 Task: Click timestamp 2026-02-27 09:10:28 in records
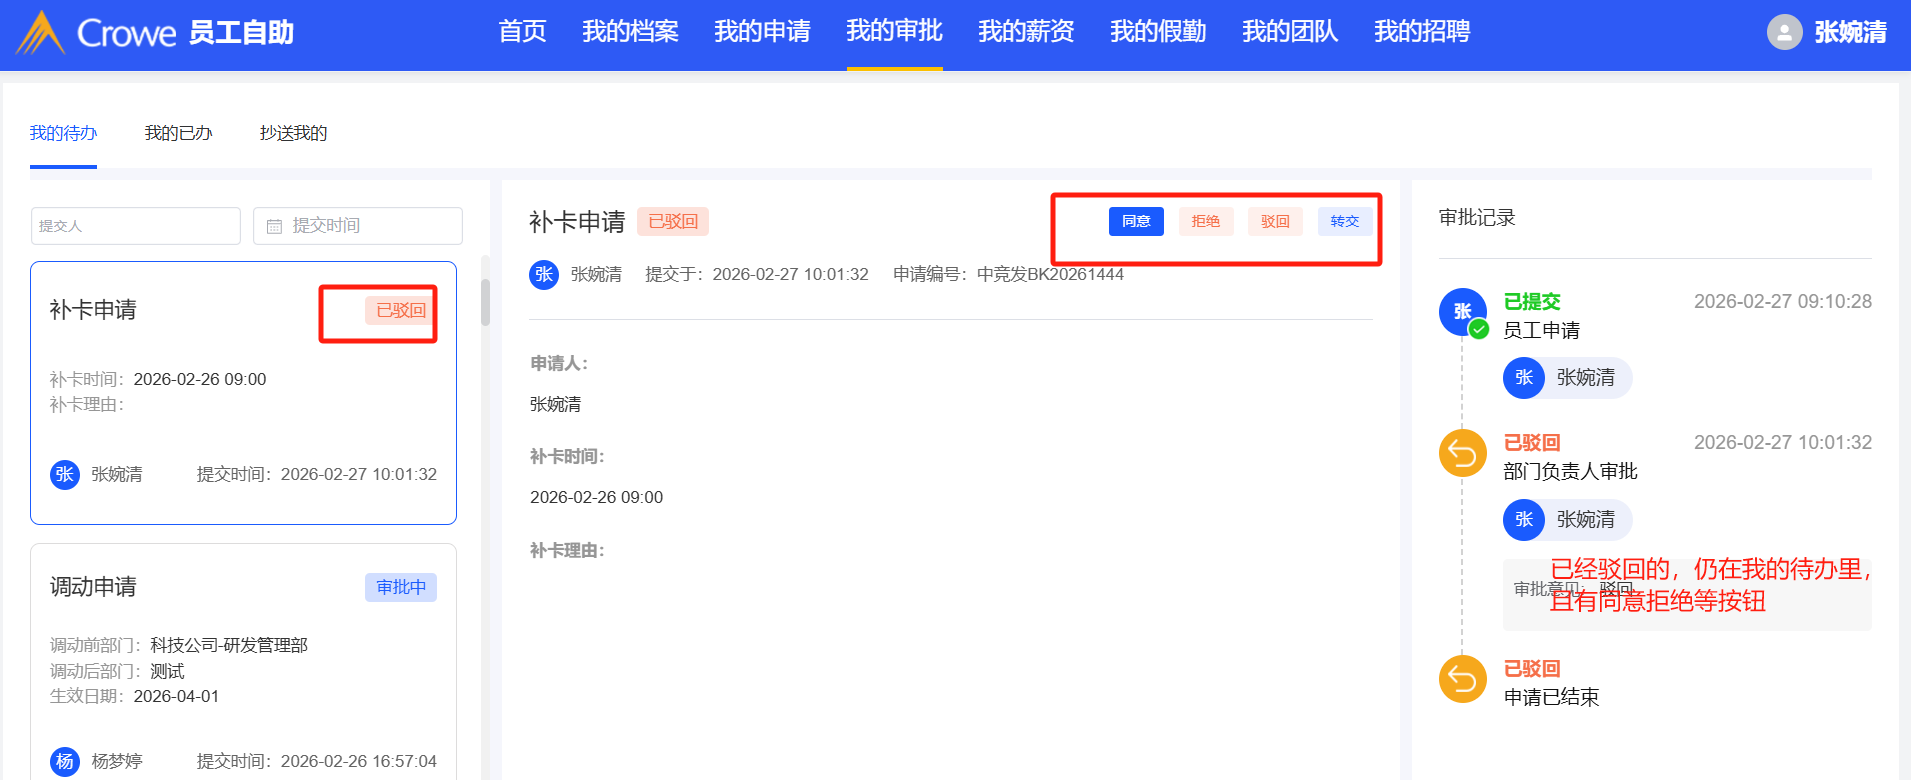[x=1783, y=301]
